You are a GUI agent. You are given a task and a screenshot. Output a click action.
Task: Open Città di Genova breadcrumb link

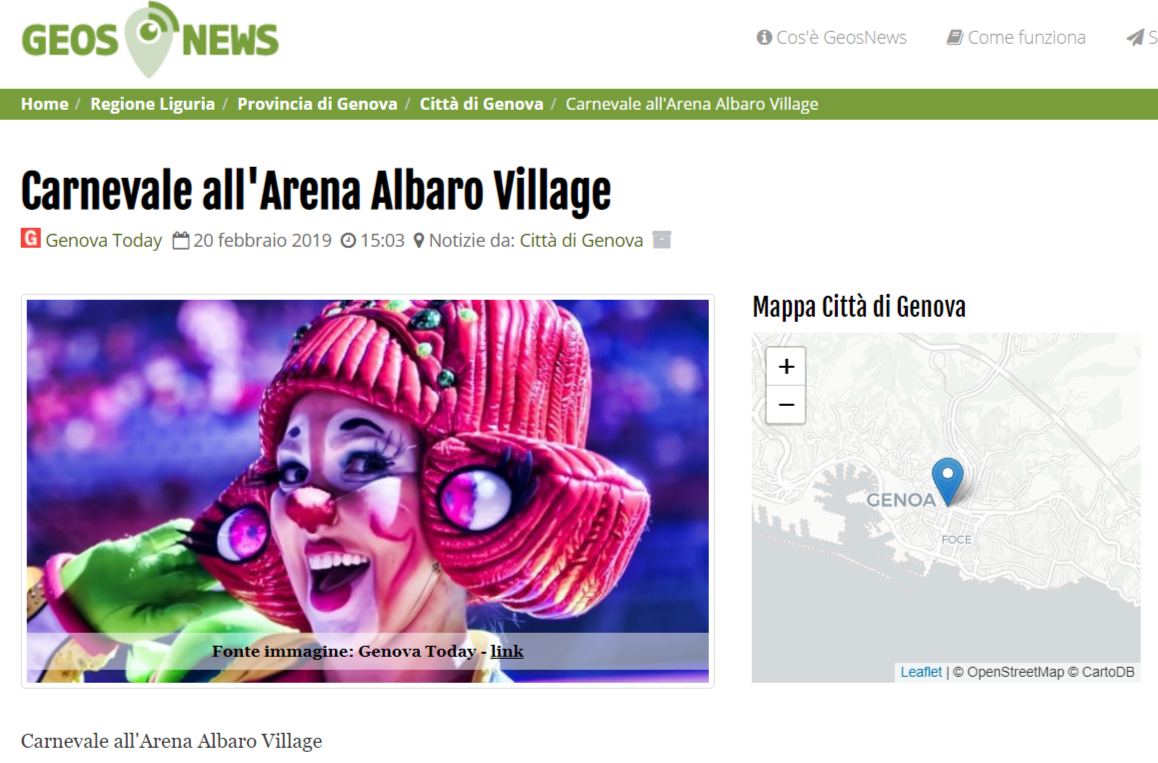pyautogui.click(x=482, y=104)
